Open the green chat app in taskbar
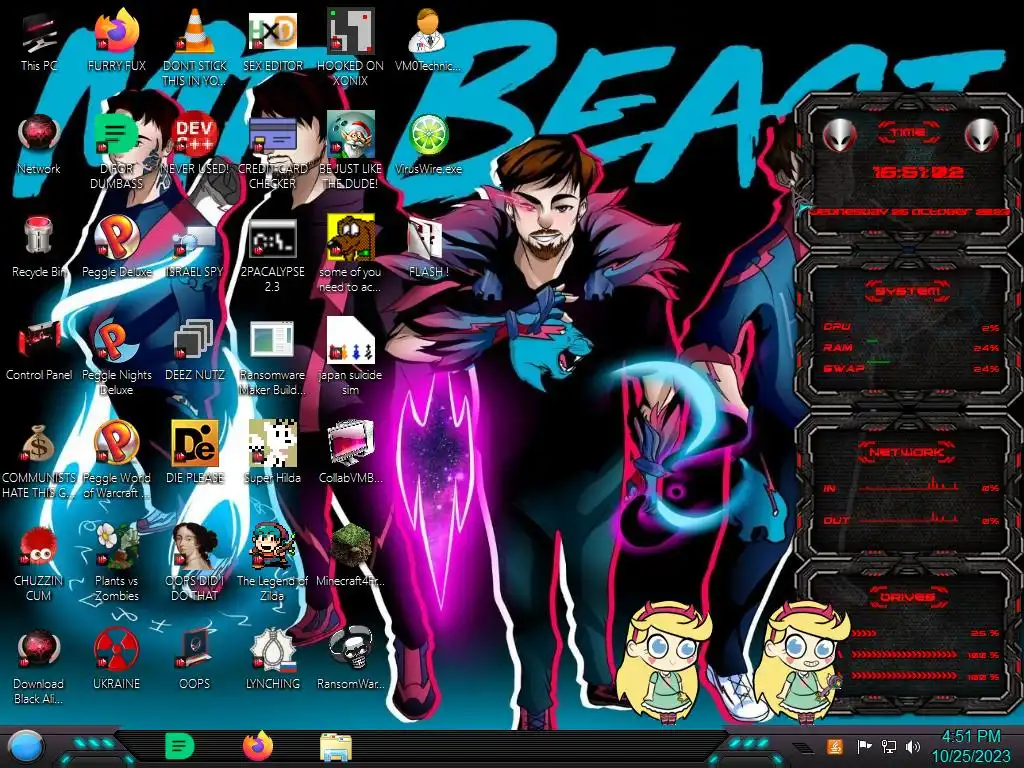This screenshot has width=1024, height=768. coord(180,746)
